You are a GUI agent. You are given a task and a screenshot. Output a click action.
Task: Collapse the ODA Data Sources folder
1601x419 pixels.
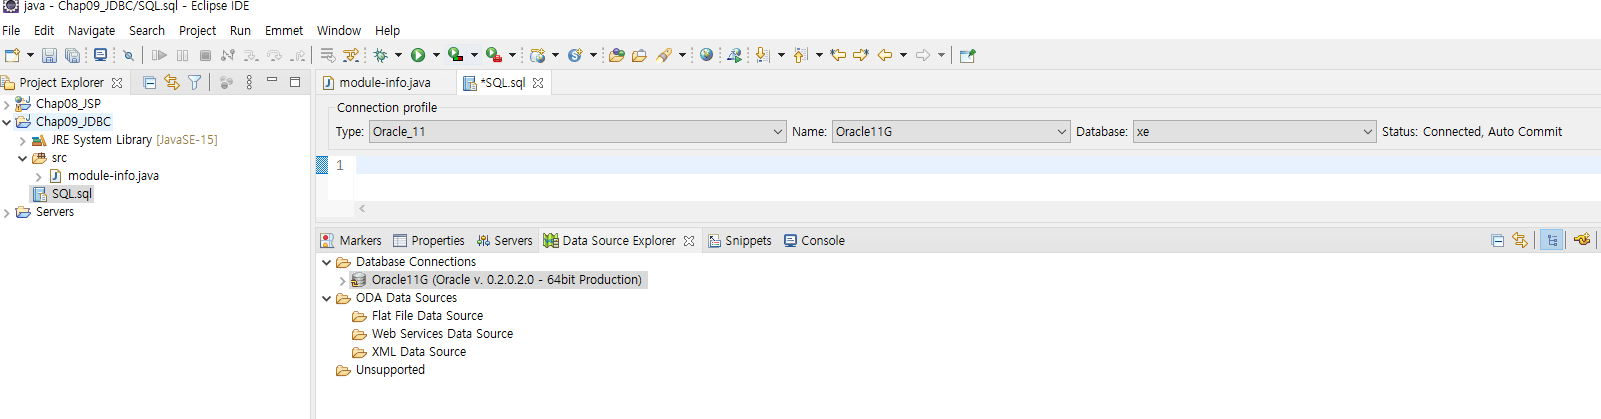[x=326, y=298]
